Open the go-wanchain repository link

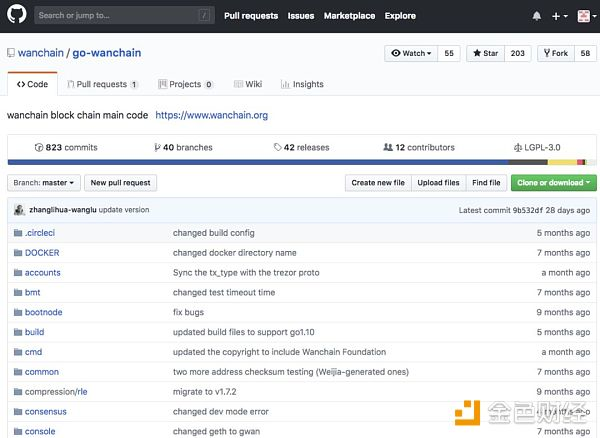[x=107, y=53]
